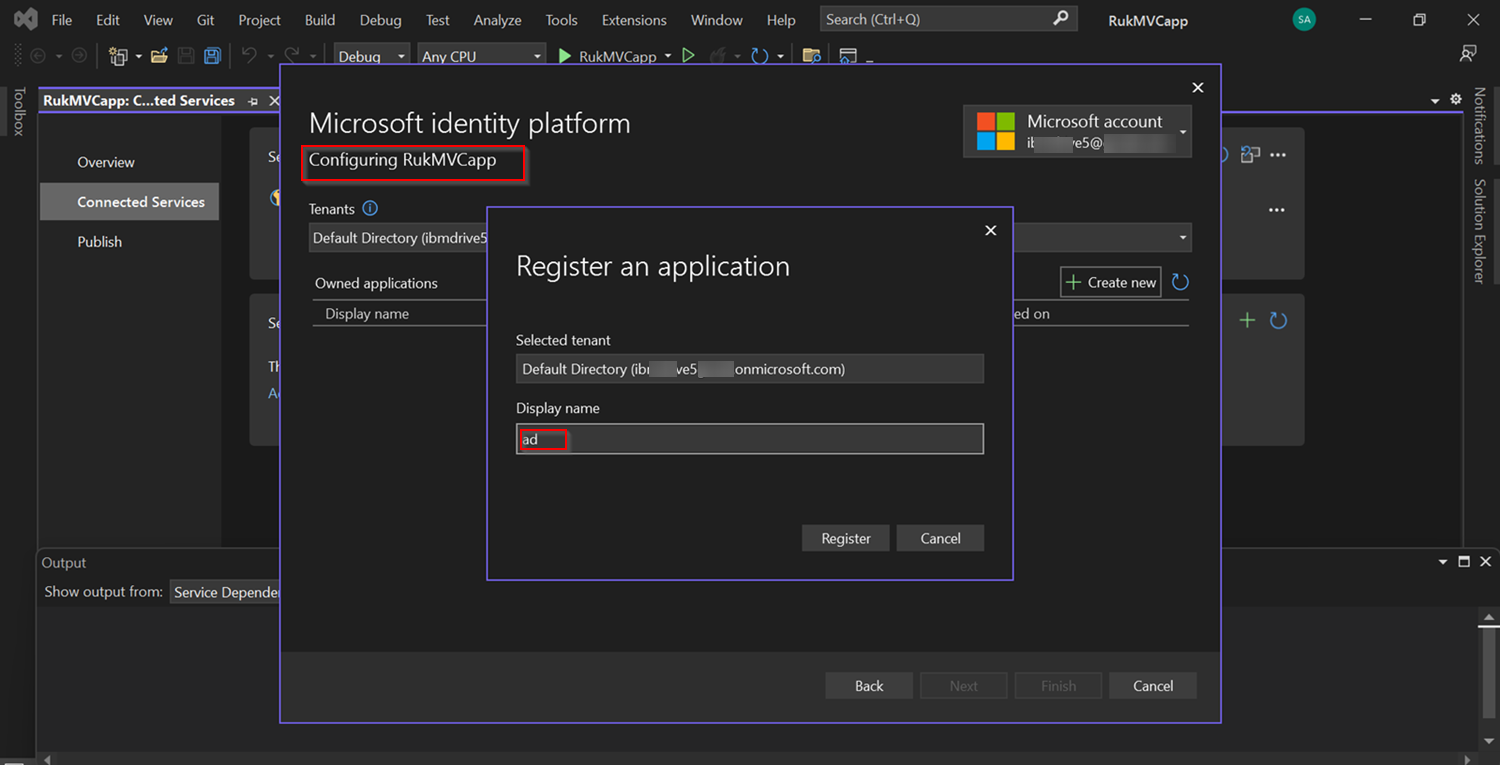This screenshot has width=1500, height=765.
Task: Pin the RukMVCapp Connected Services tab
Action: pyautogui.click(x=253, y=101)
